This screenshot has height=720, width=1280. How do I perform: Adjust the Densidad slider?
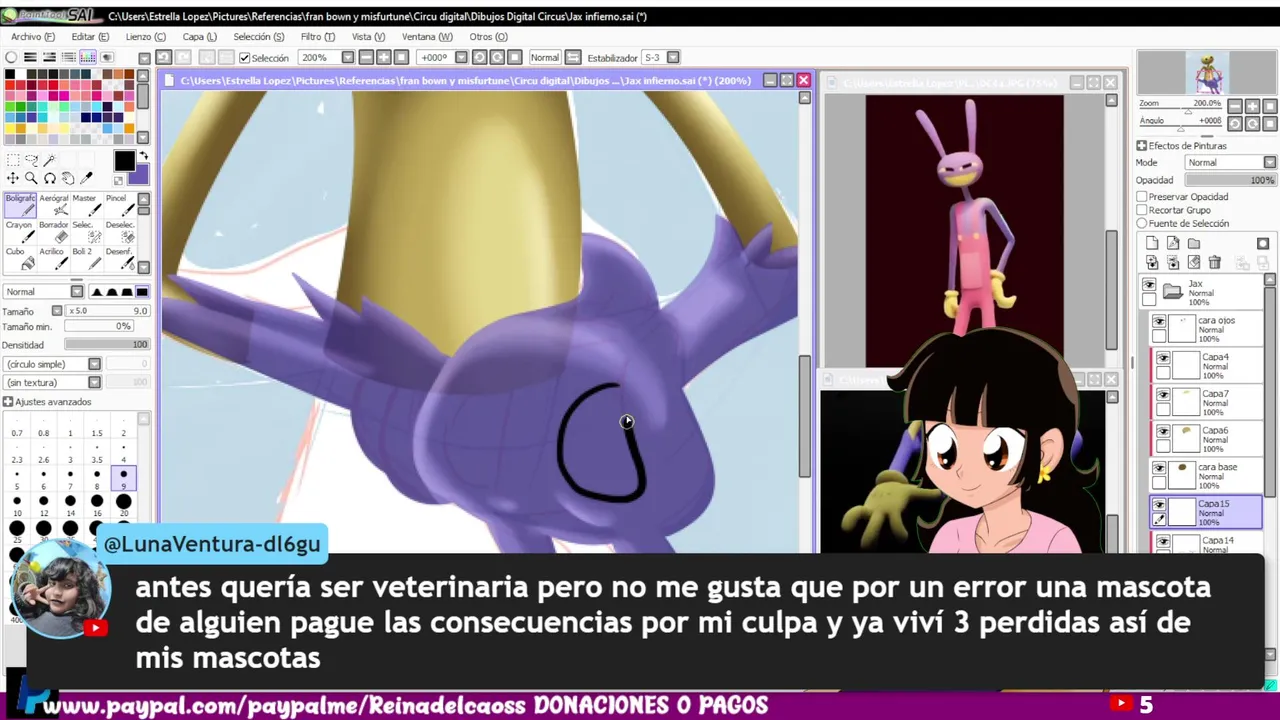click(107, 344)
